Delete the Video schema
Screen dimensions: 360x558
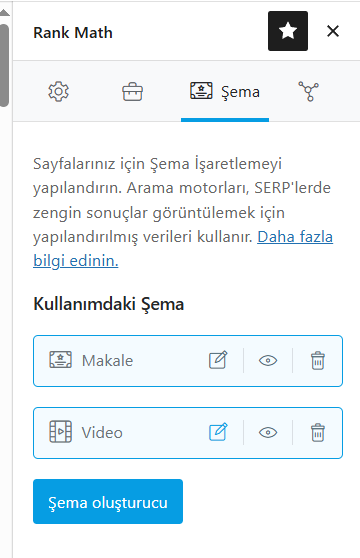point(318,432)
